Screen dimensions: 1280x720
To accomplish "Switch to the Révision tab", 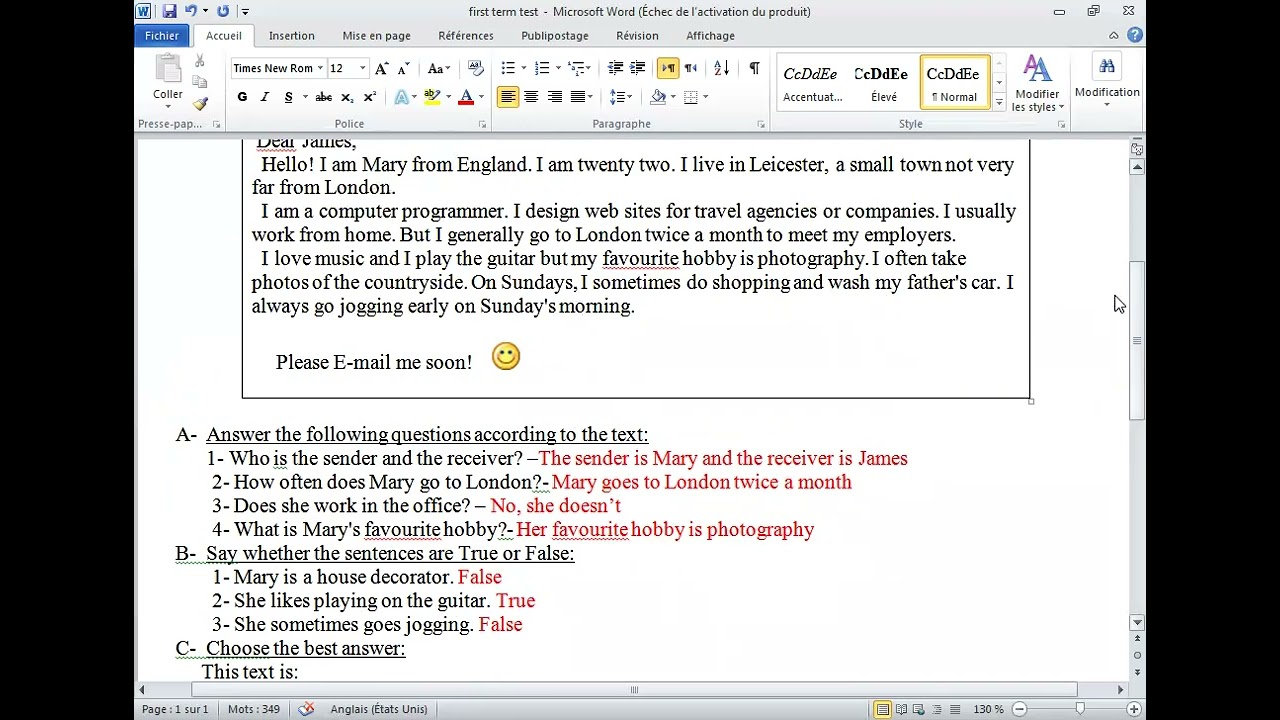I will [x=637, y=35].
